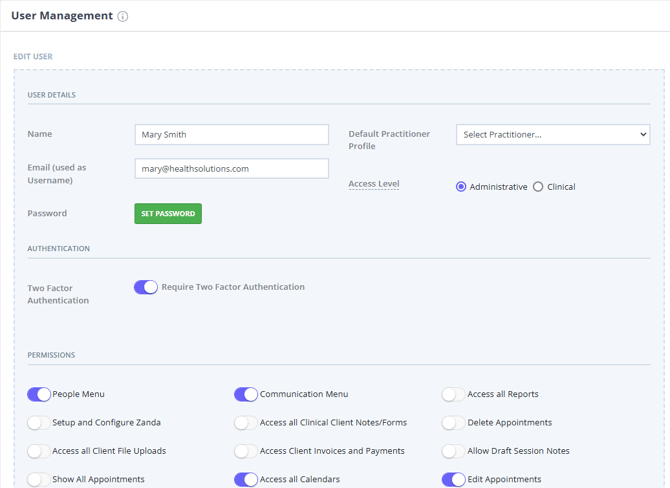Select the Clinical access level

click(x=538, y=187)
